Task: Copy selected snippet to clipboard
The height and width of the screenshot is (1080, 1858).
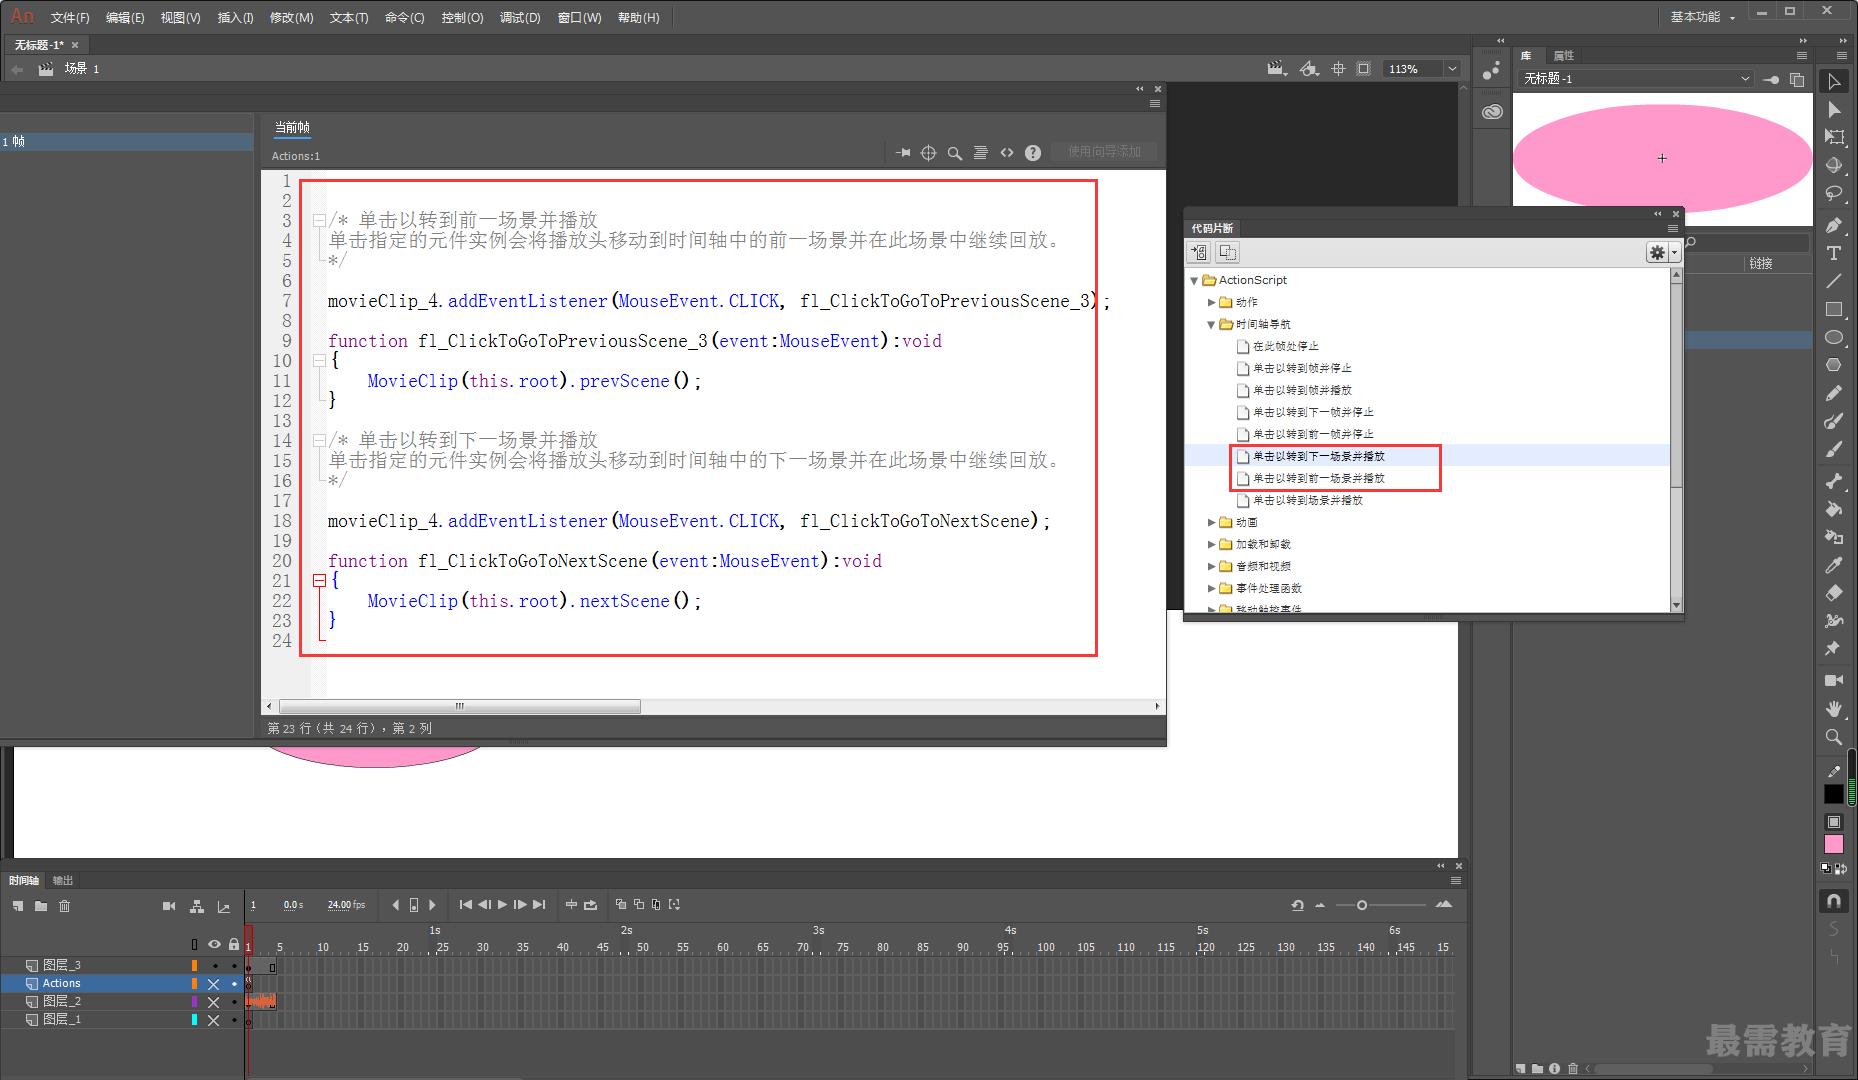Action: pyautogui.click(x=1227, y=253)
